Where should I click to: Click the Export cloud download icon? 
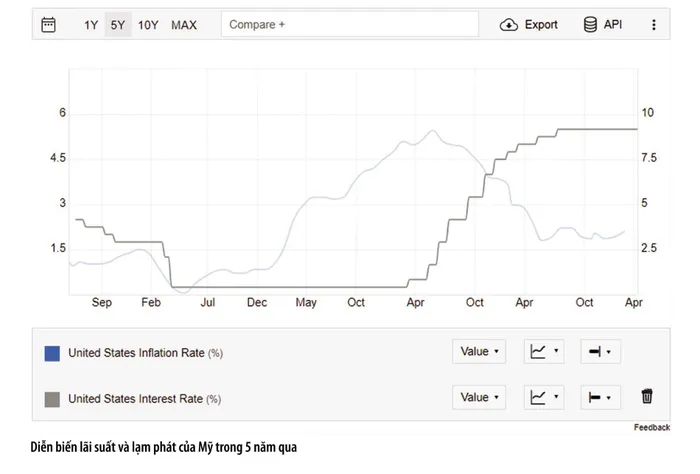coord(508,25)
